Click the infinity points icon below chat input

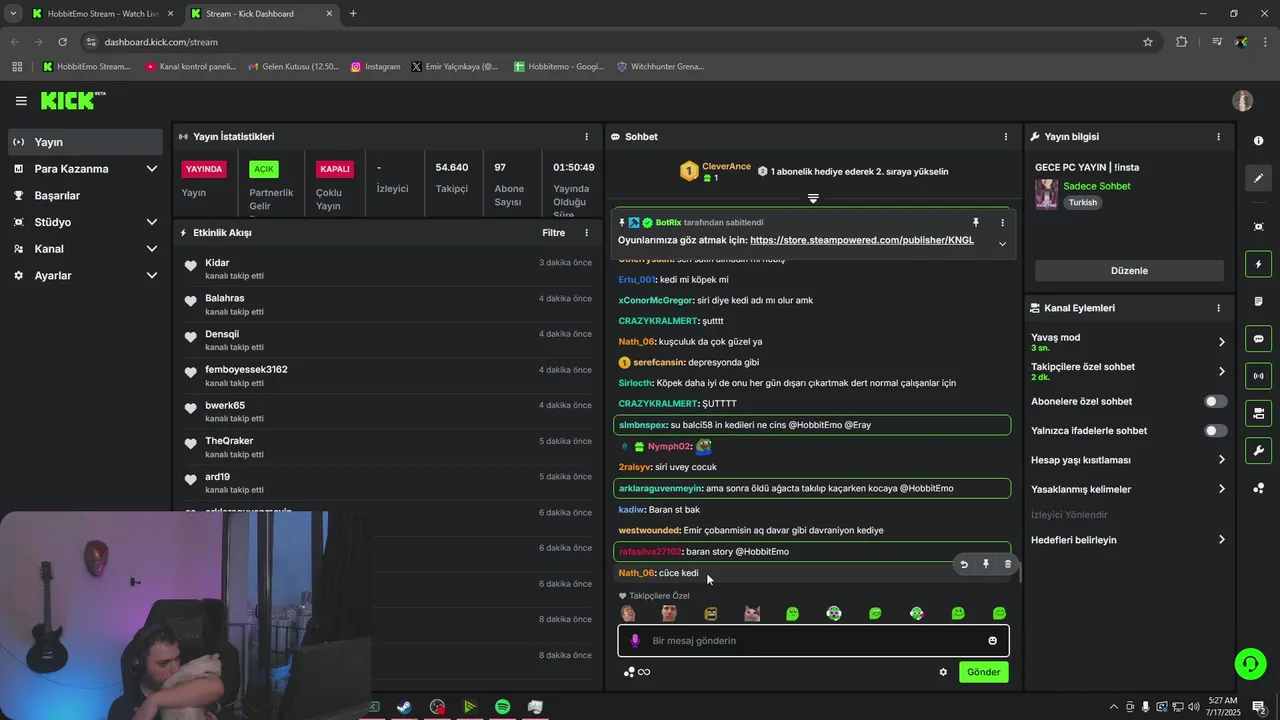[x=644, y=672]
